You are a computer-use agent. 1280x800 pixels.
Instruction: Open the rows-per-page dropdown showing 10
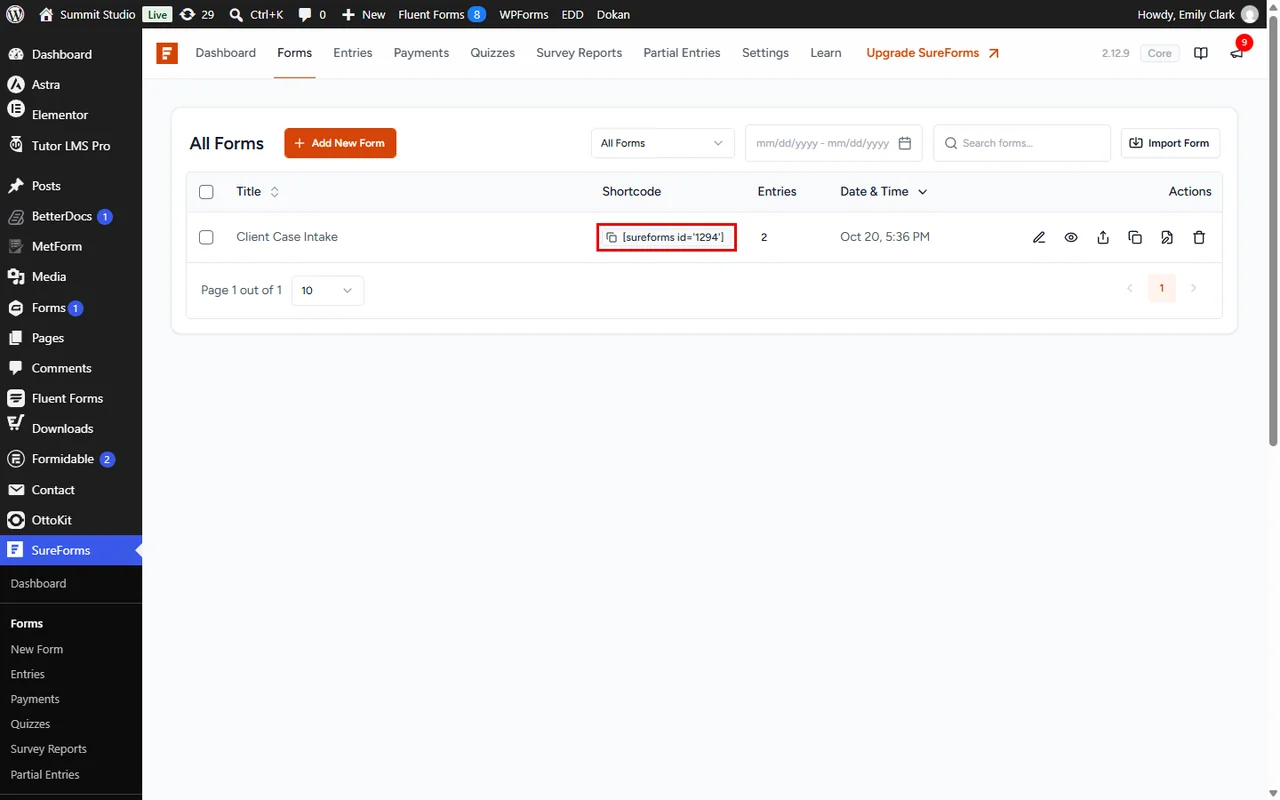327,290
